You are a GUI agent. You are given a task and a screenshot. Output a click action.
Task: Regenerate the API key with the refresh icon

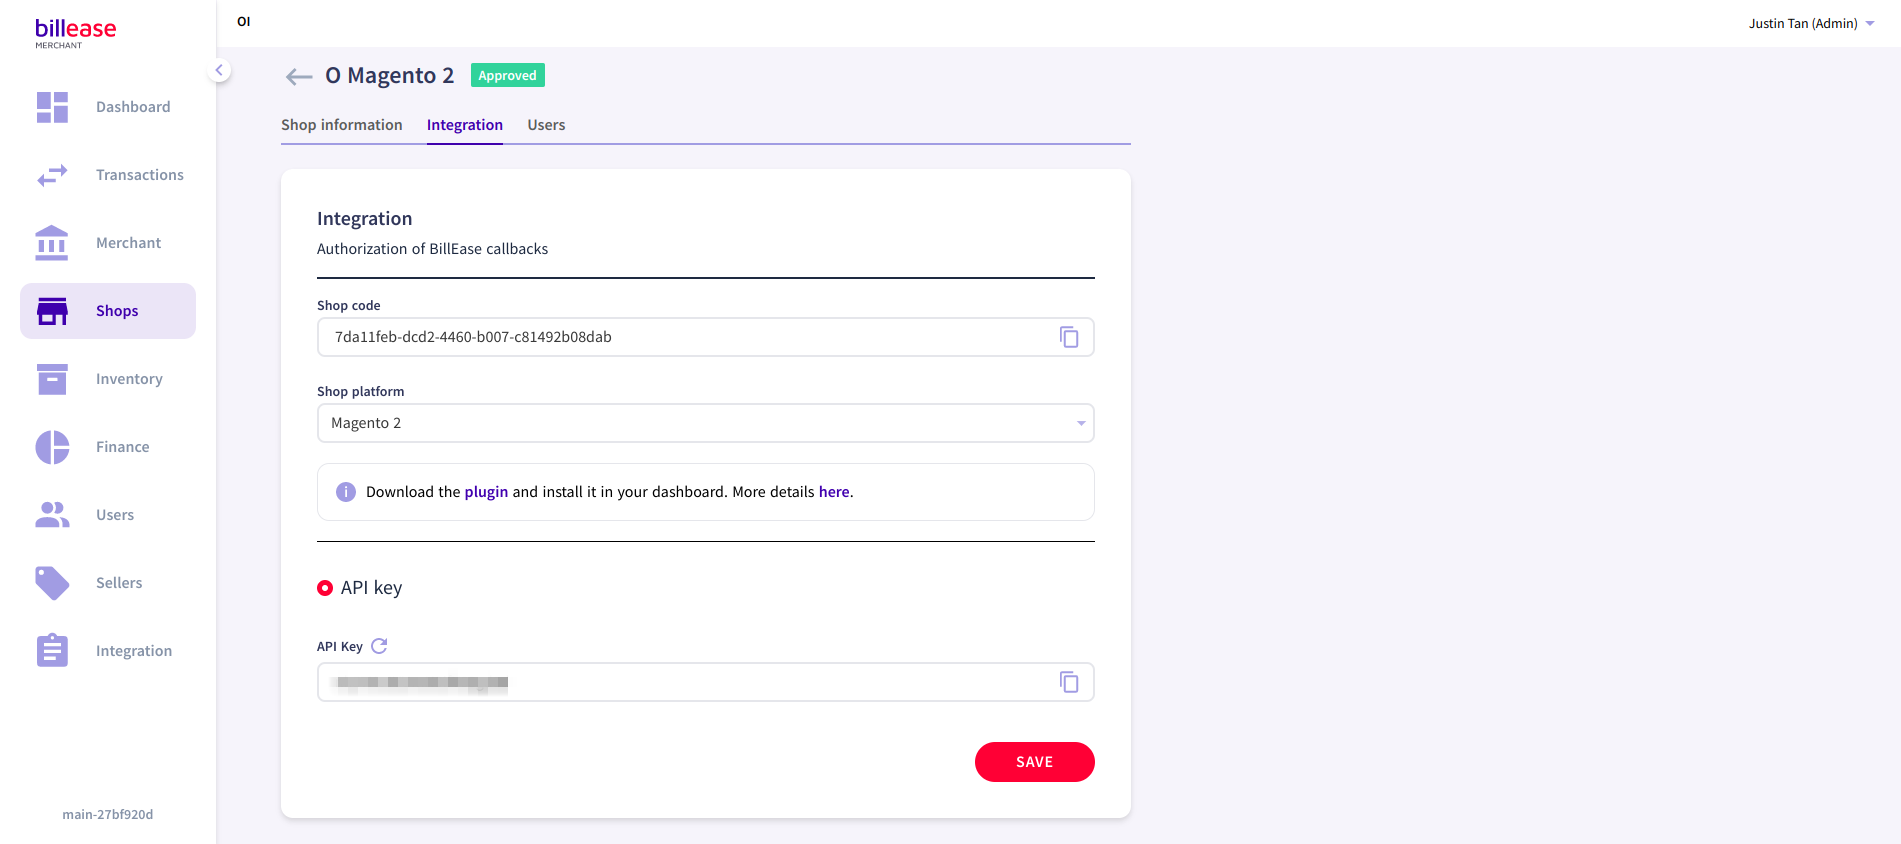pos(379,646)
